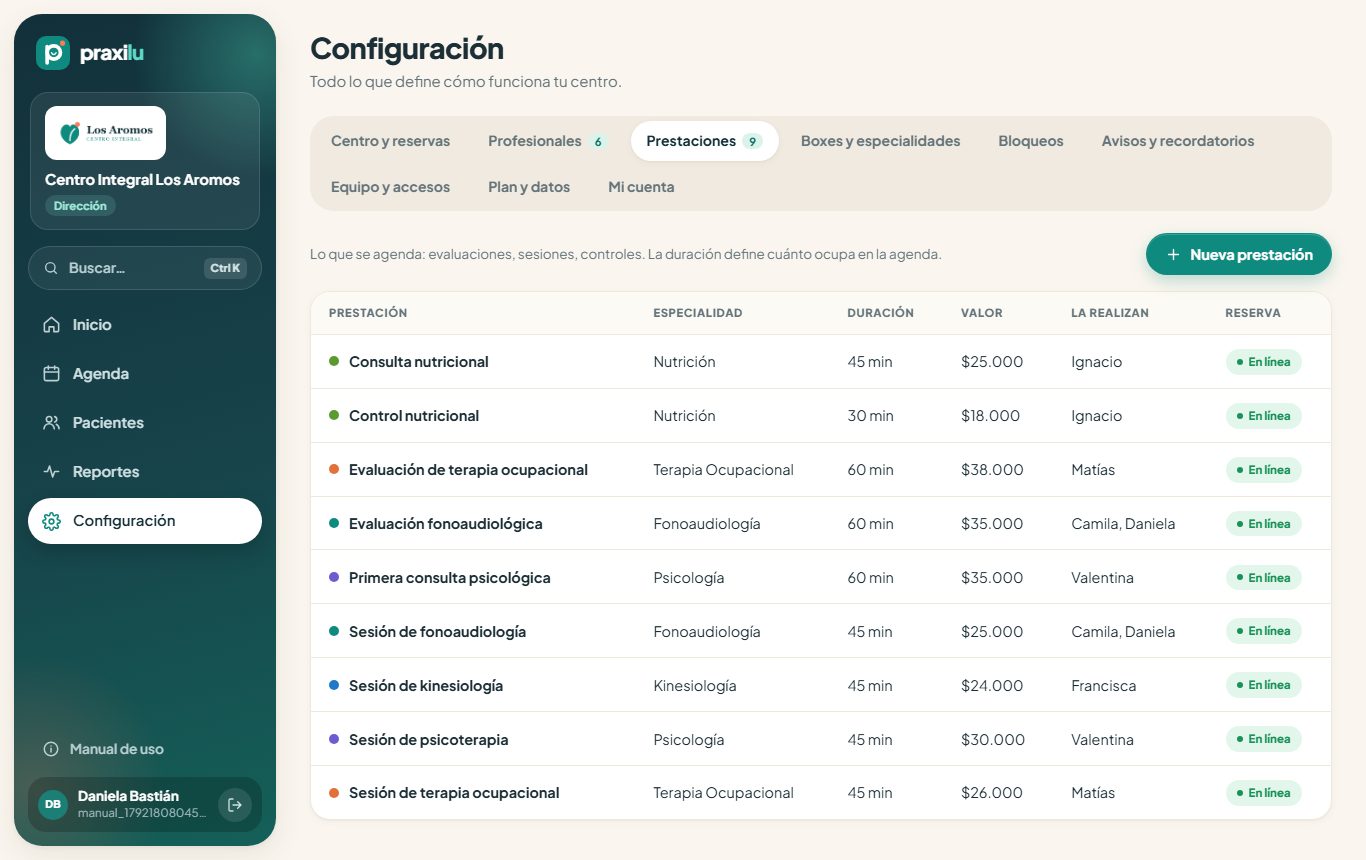1366x860 pixels.
Task: Open the Control nutricional row
Action: click(x=821, y=416)
